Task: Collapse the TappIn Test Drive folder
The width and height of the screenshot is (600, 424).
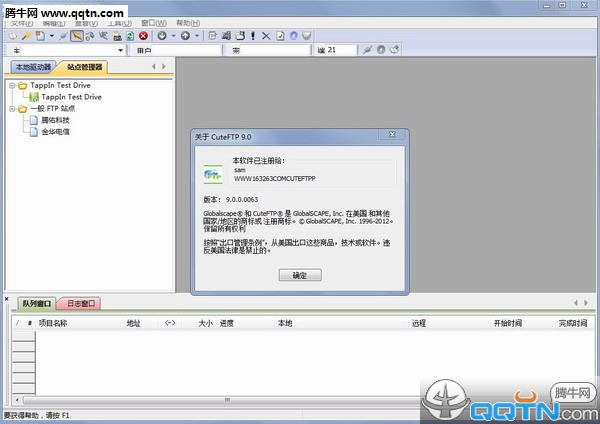Action: tap(12, 85)
